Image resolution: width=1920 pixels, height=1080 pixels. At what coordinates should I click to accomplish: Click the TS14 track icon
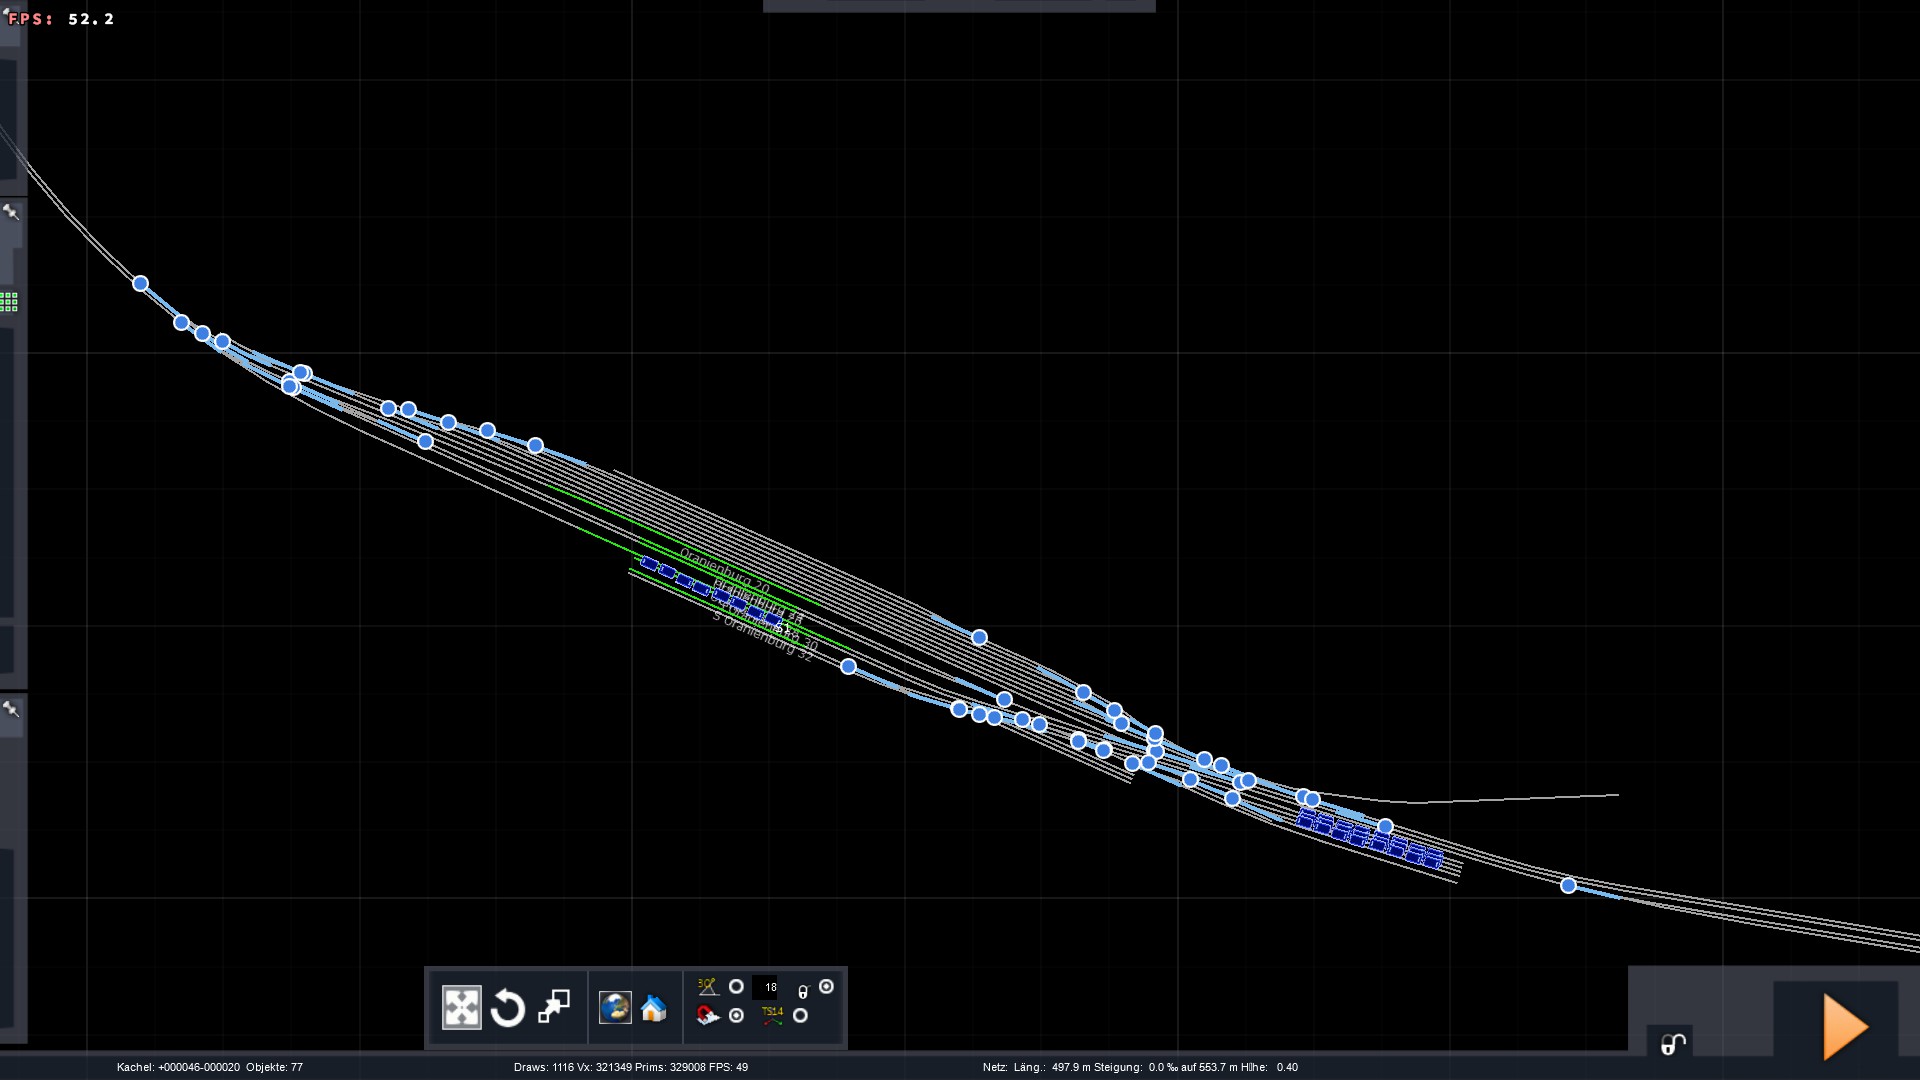point(772,1016)
